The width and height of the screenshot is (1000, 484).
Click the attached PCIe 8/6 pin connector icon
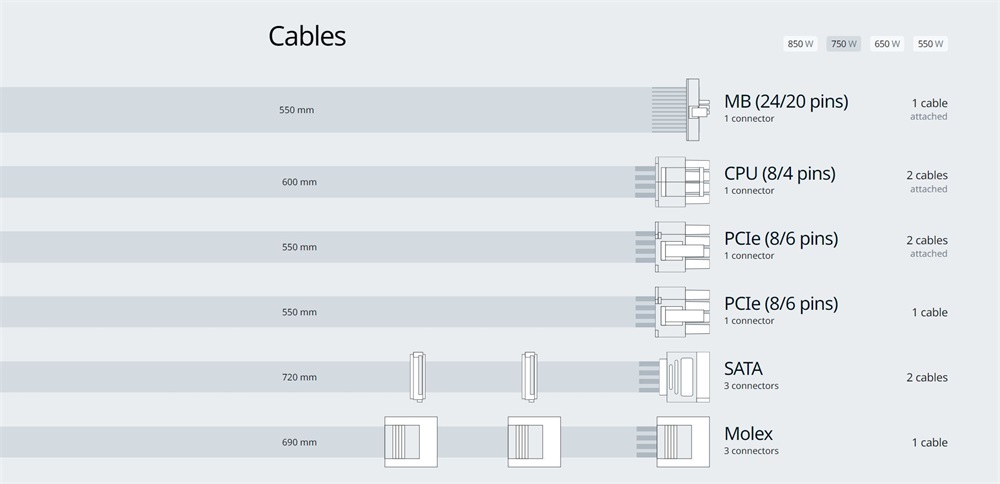(673, 247)
